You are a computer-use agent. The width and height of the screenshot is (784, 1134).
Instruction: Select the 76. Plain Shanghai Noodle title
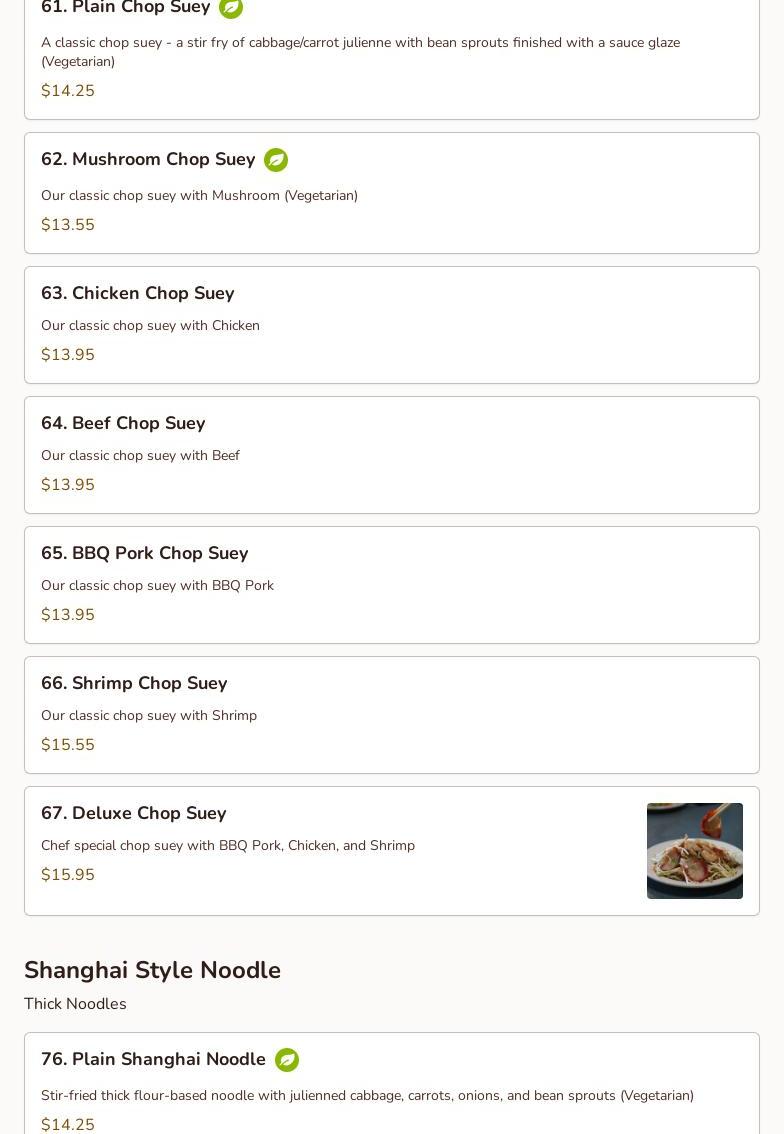point(153,1059)
